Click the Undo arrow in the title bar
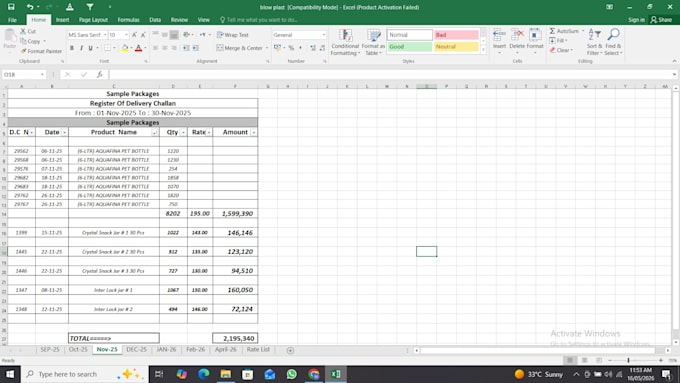Viewport: 680px width, 383px height. click(x=29, y=7)
